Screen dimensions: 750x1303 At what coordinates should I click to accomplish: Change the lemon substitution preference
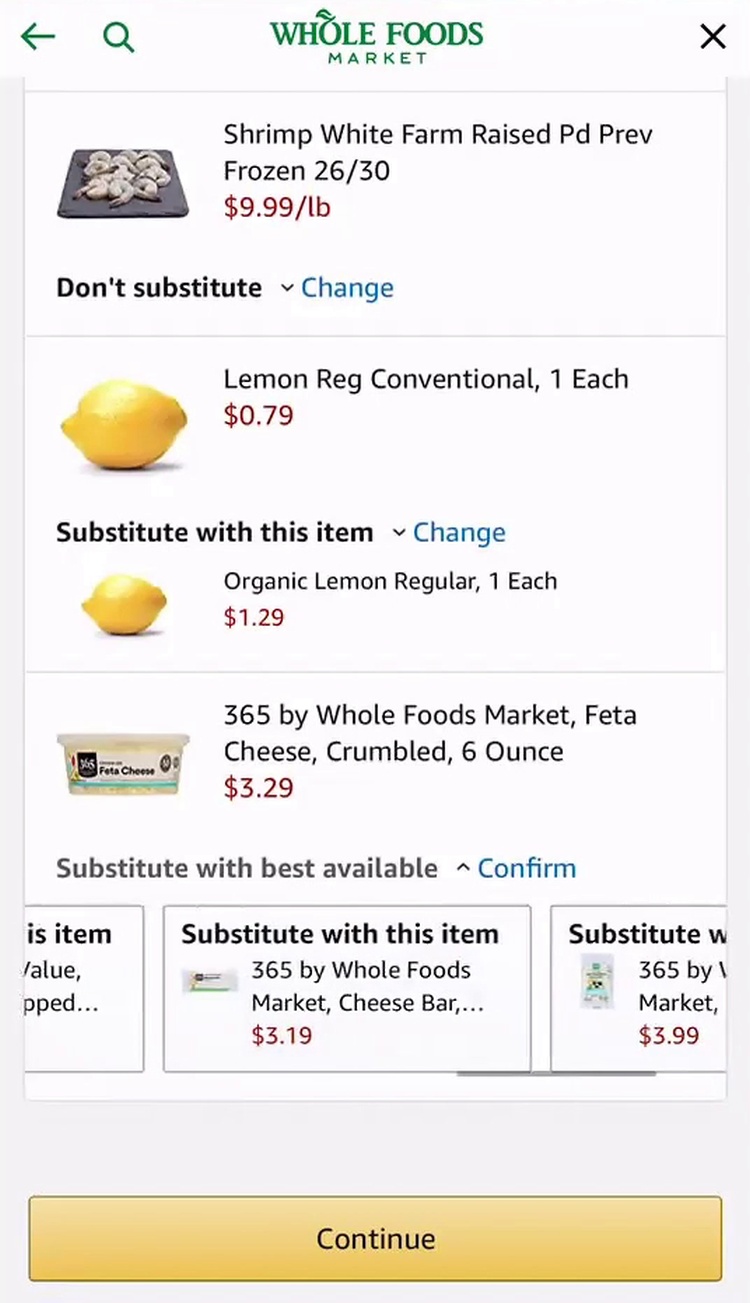[458, 532]
